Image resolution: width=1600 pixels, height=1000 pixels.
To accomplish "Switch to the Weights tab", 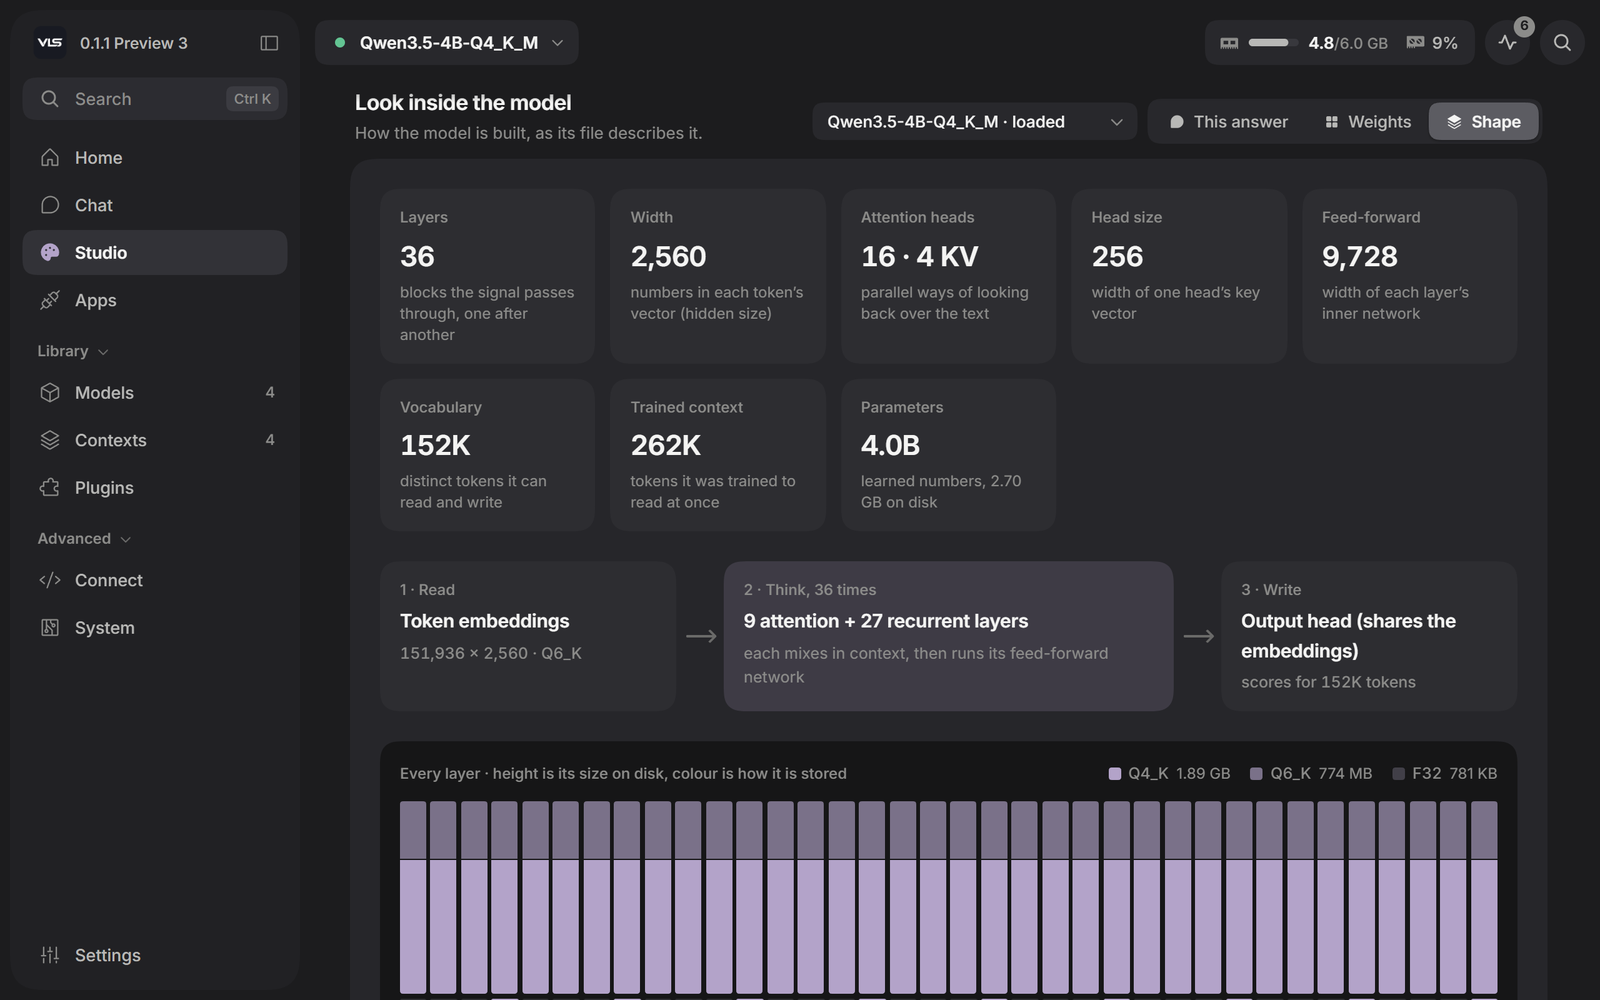I will [x=1367, y=121].
